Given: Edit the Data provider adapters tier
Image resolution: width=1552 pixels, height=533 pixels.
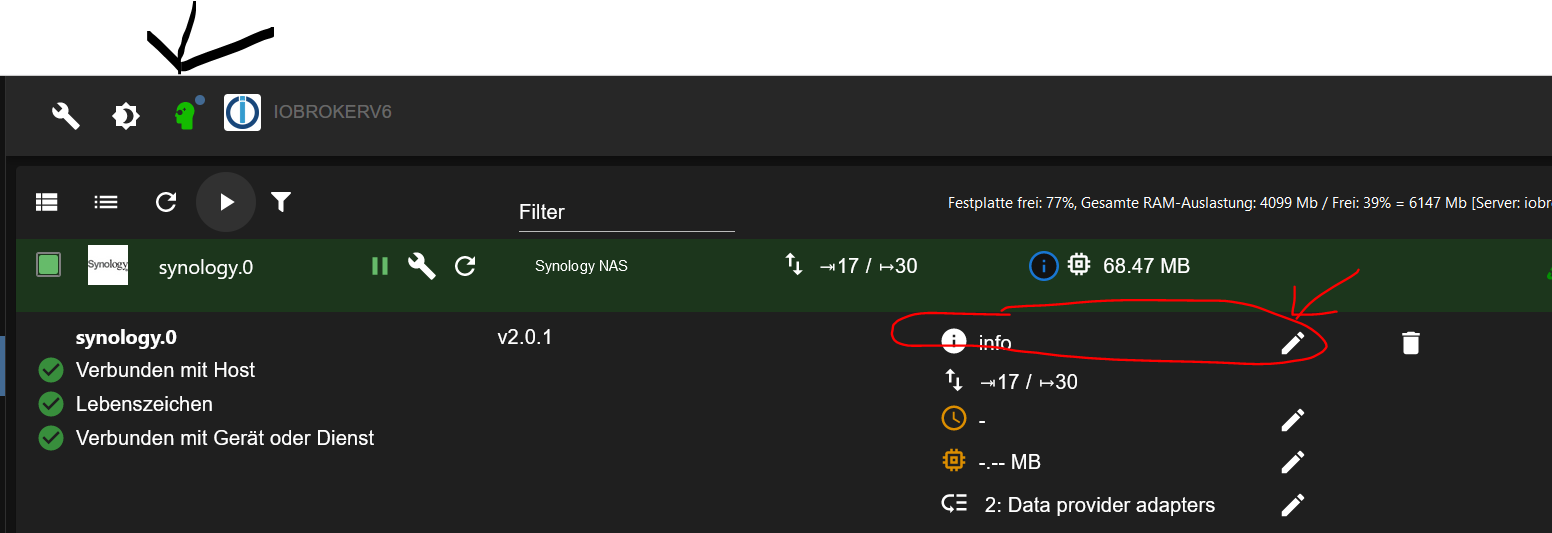Looking at the screenshot, I should 1293,505.
